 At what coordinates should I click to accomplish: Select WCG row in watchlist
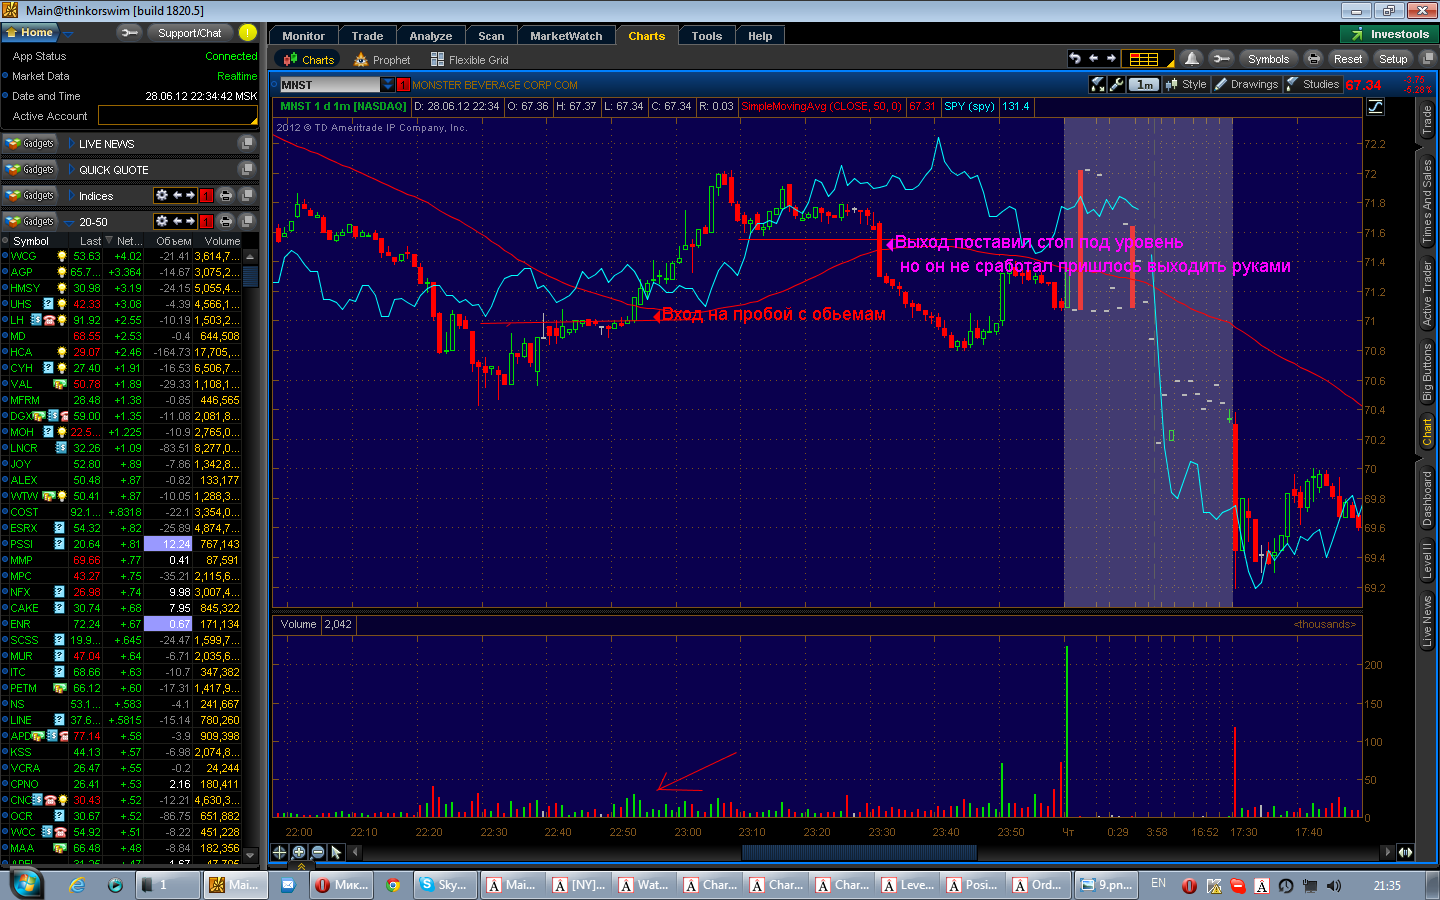tap(121, 256)
